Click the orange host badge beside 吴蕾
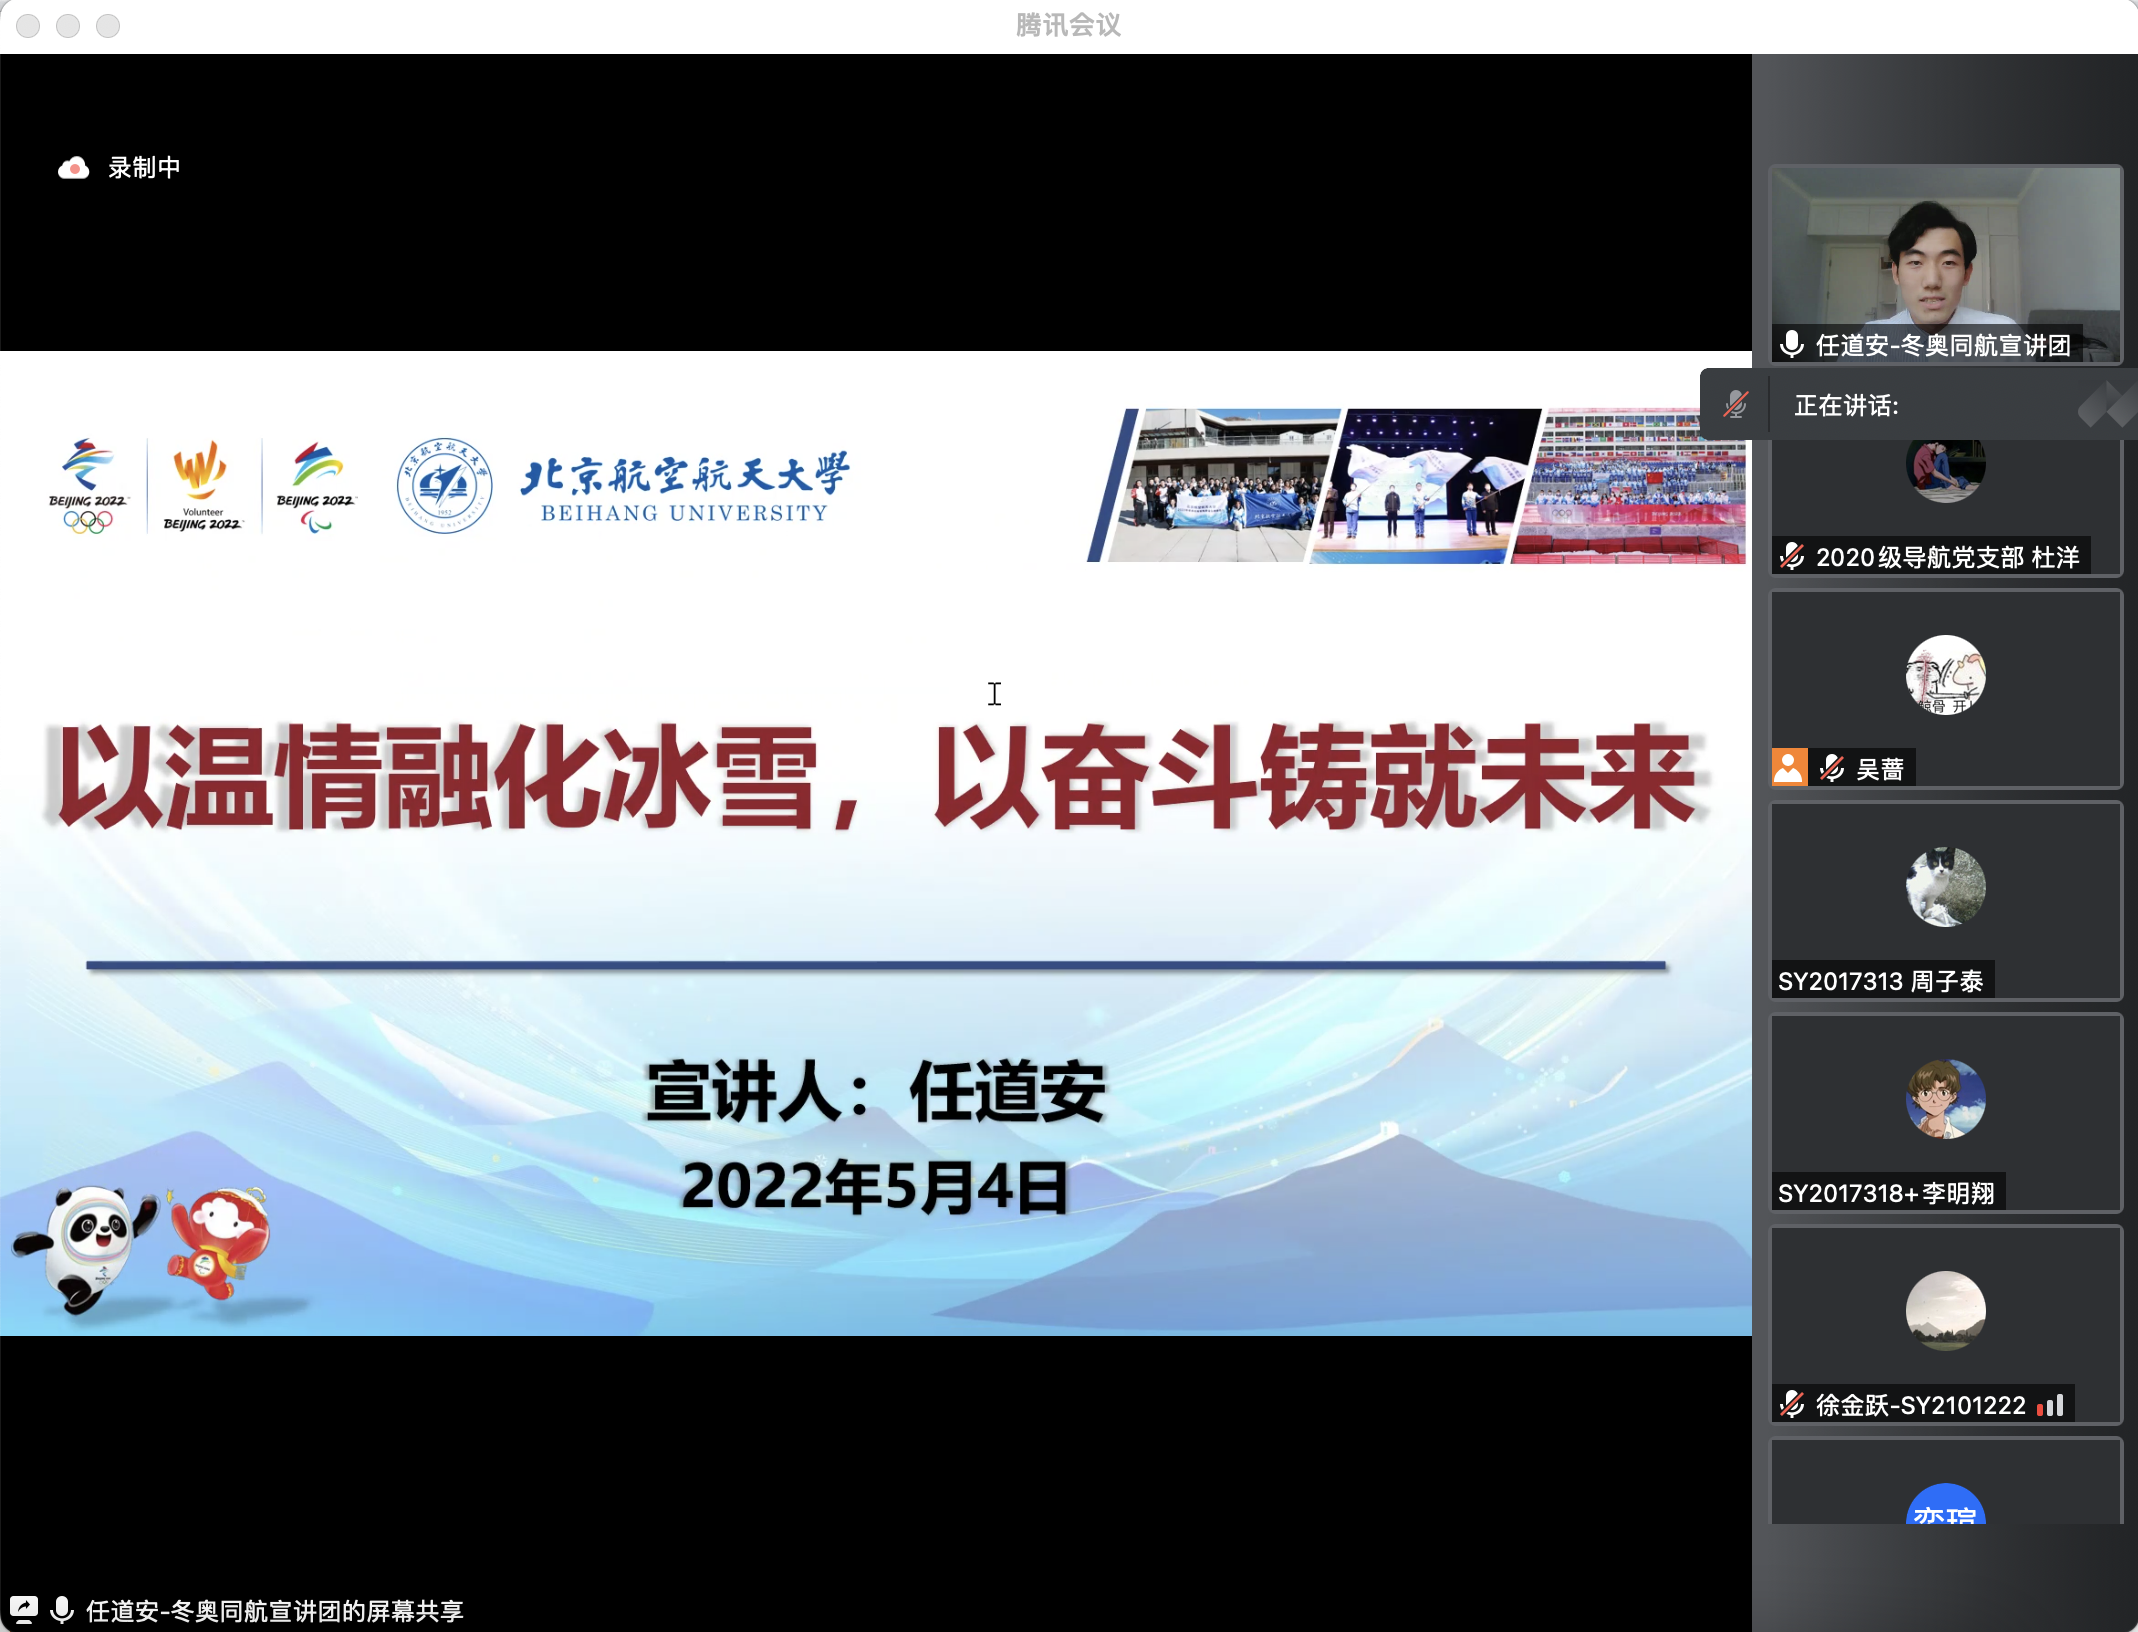The width and height of the screenshot is (2138, 1632). pyautogui.click(x=1789, y=768)
